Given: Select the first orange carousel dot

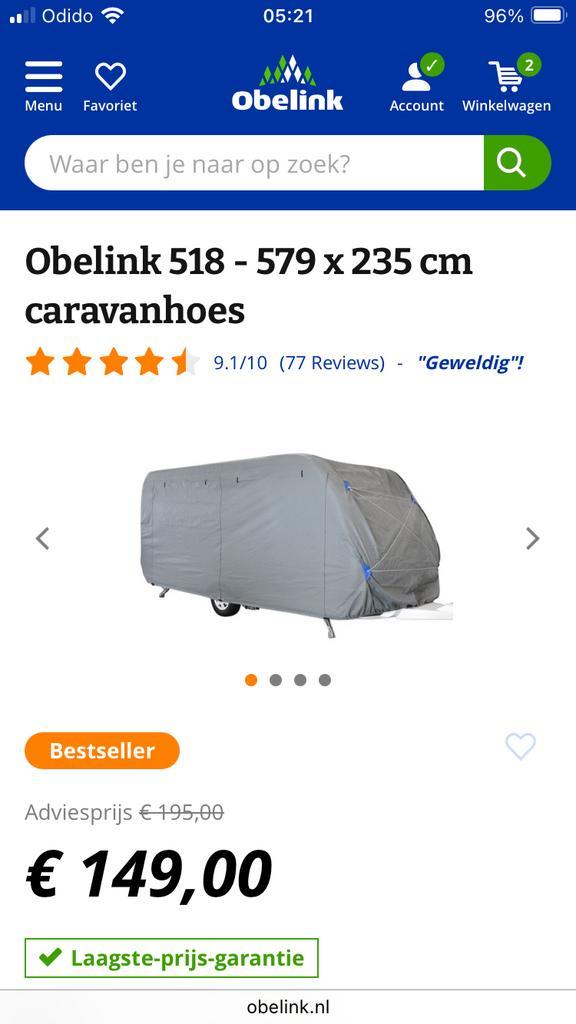Looking at the screenshot, I should 251,680.
